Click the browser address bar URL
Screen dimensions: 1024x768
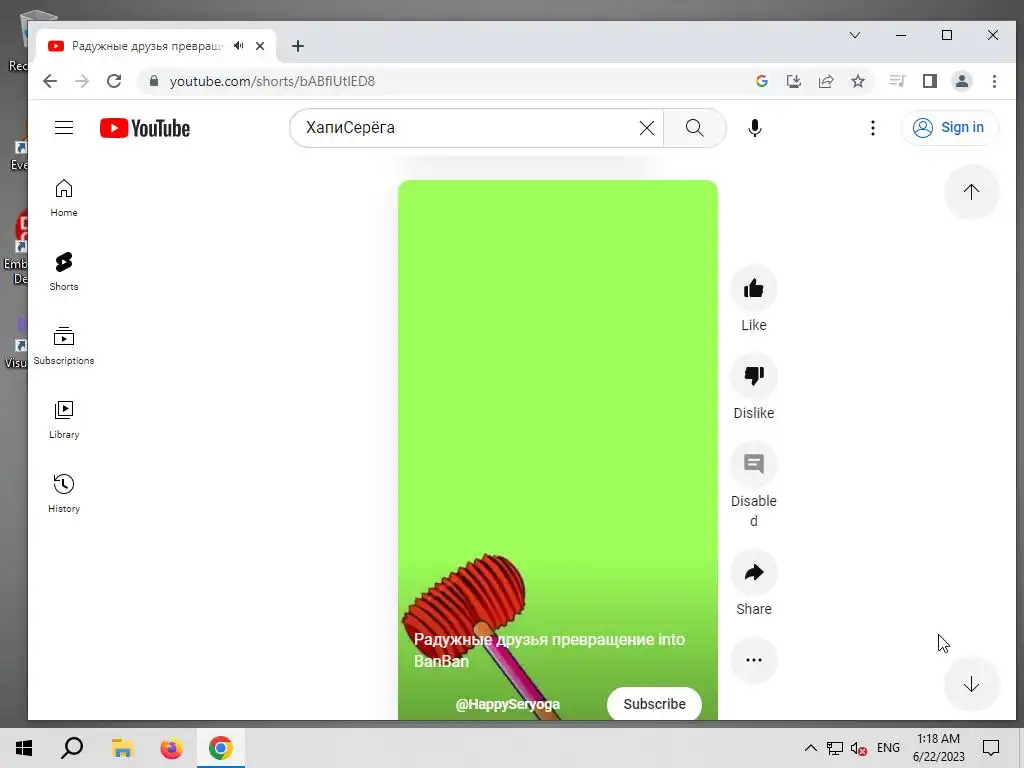(x=272, y=81)
